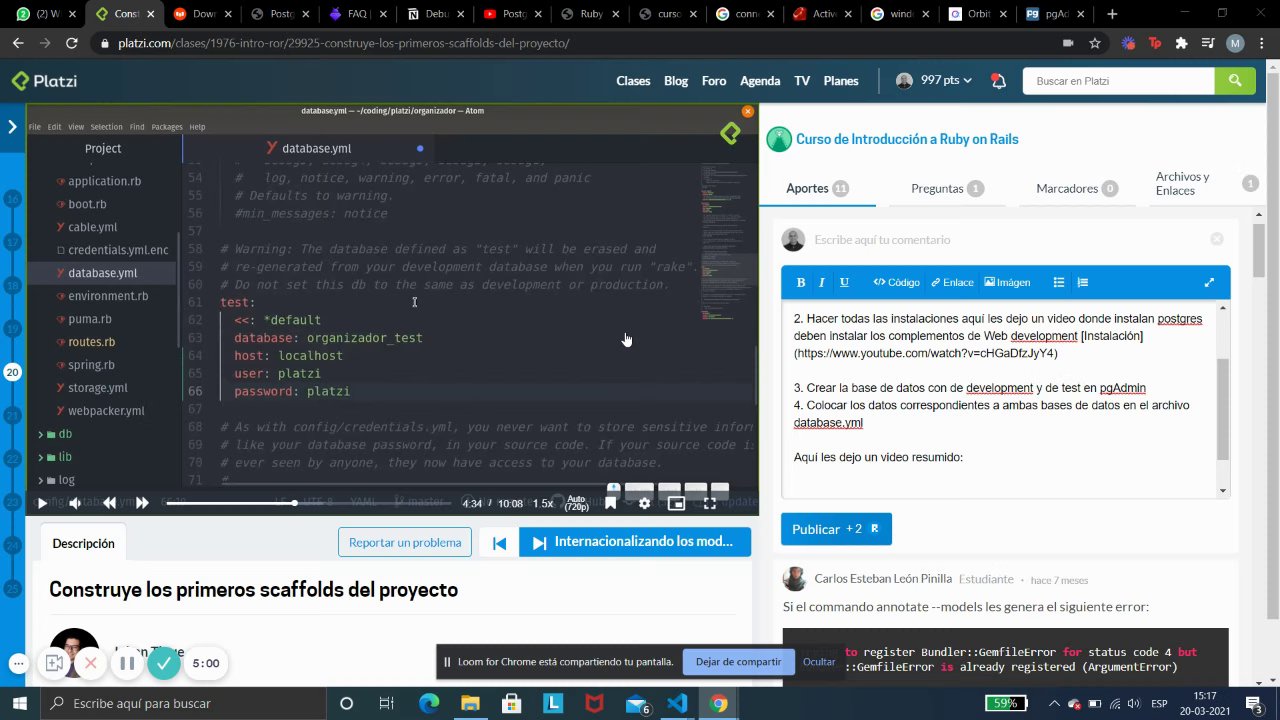
Task: Open the Windows Start menu
Action: point(22,703)
